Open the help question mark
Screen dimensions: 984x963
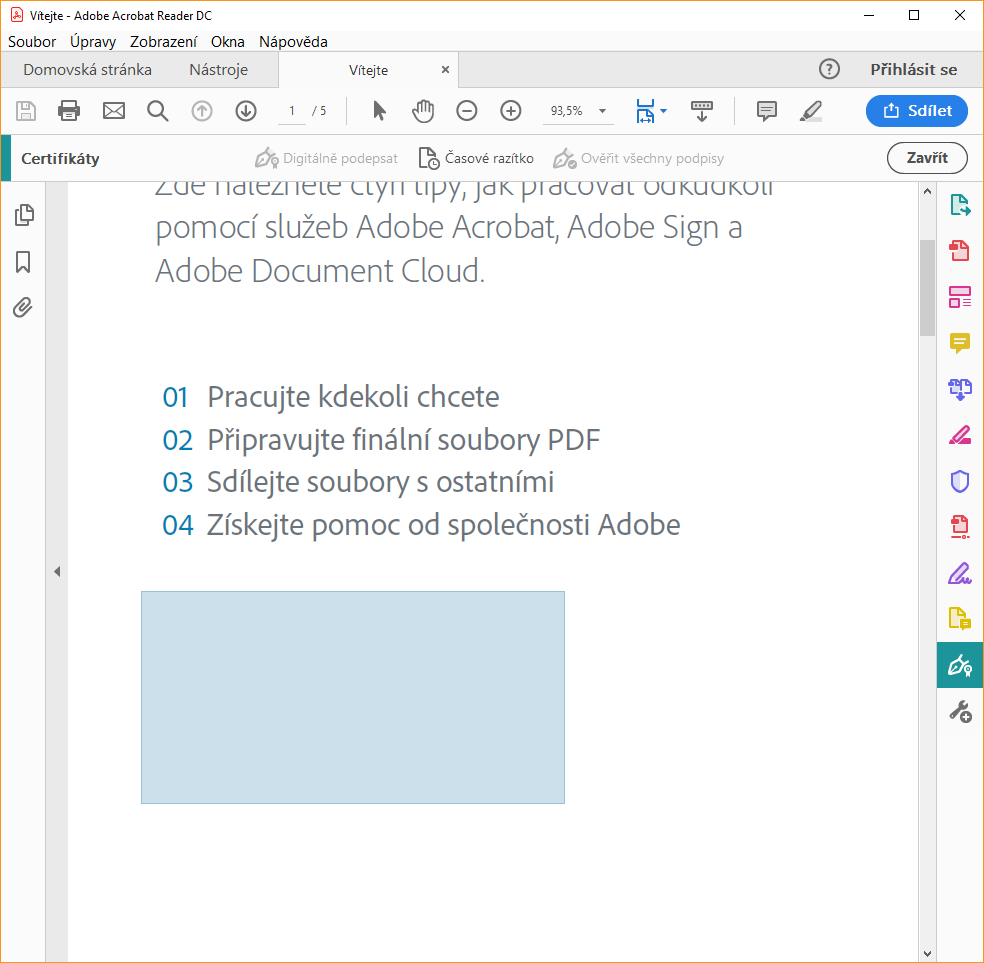pyautogui.click(x=829, y=69)
